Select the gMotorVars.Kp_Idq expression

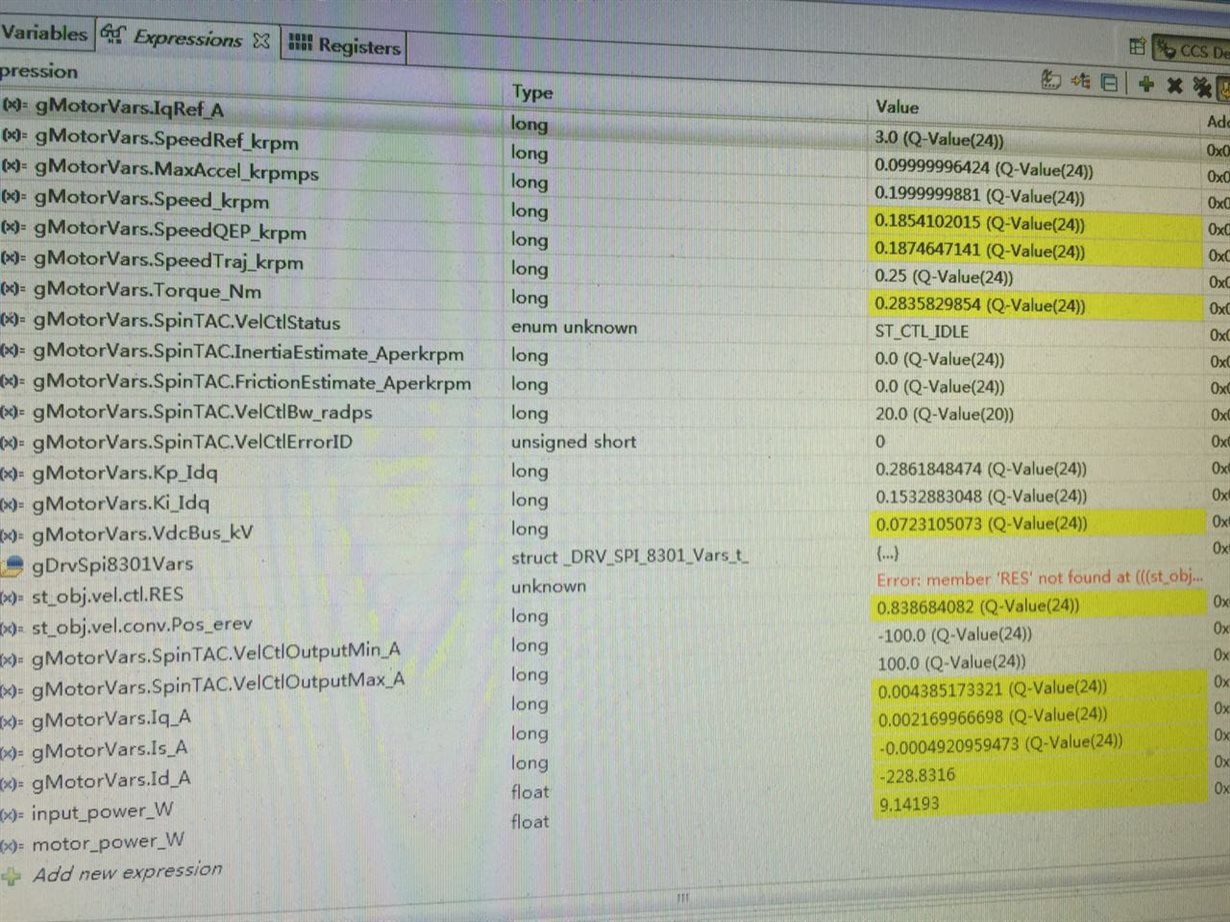(x=124, y=472)
